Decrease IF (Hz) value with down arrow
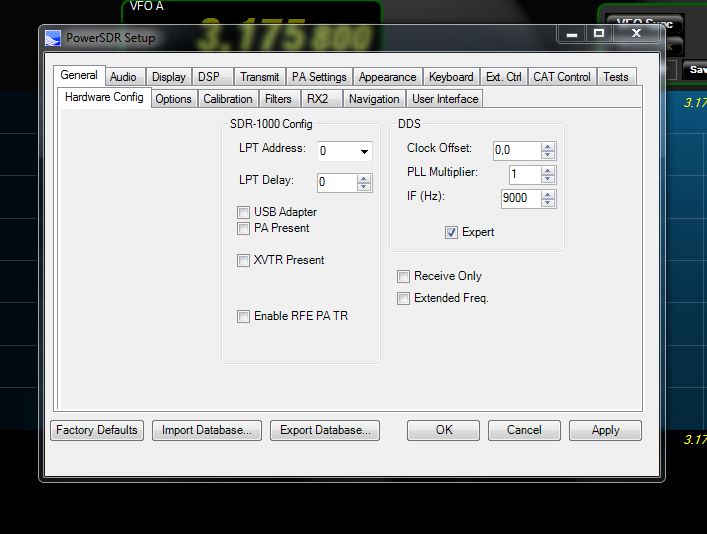Screen dimensions: 707x534 point(547,203)
